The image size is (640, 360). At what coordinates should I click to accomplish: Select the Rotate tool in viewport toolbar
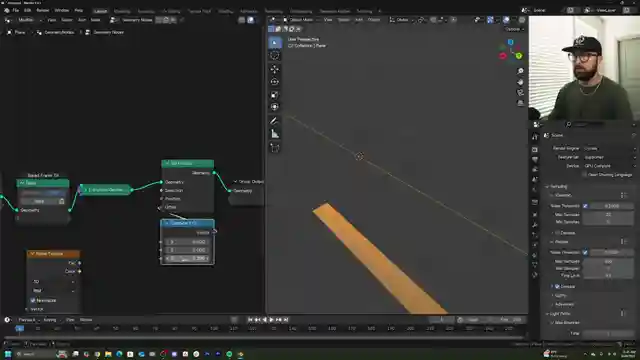(275, 82)
